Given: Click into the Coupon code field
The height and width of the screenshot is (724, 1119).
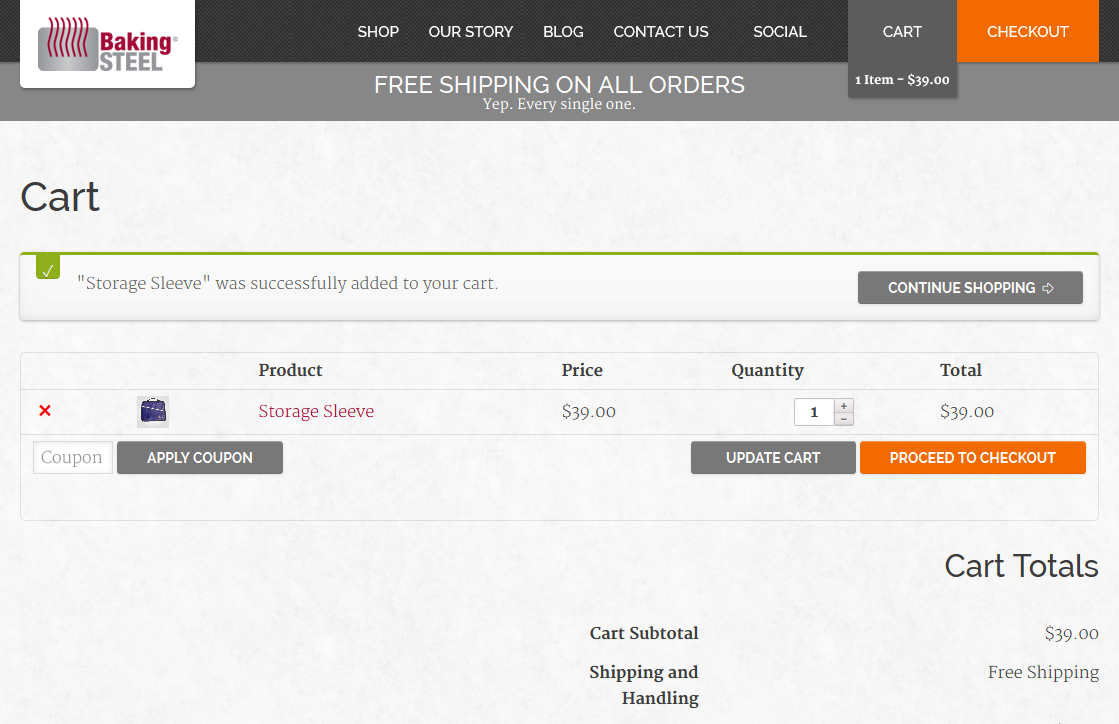Looking at the screenshot, I should (73, 458).
